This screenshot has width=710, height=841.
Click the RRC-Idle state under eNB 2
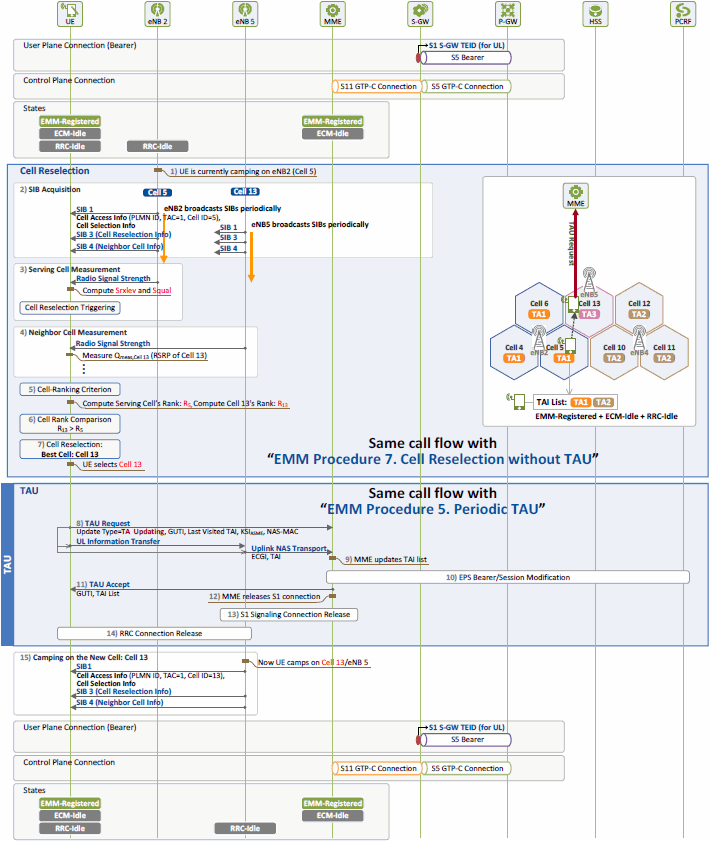[x=158, y=146]
